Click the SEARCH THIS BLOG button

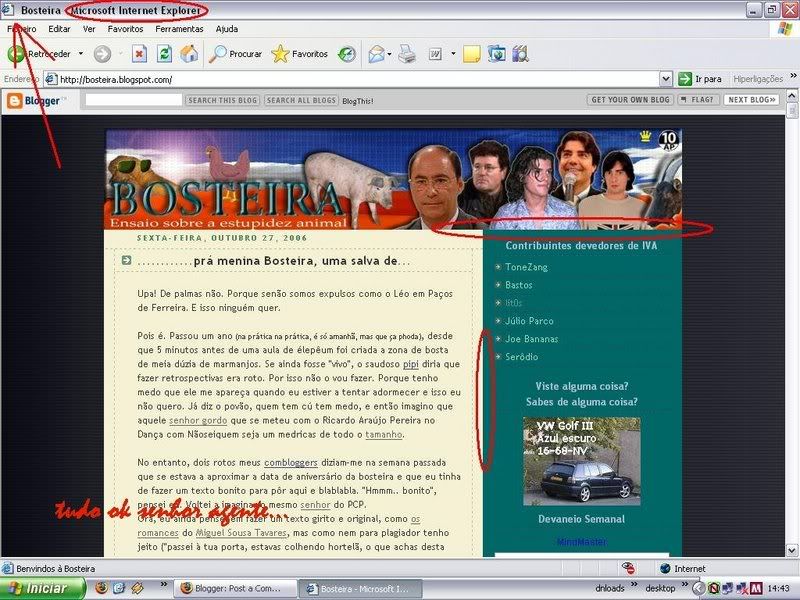pos(222,100)
